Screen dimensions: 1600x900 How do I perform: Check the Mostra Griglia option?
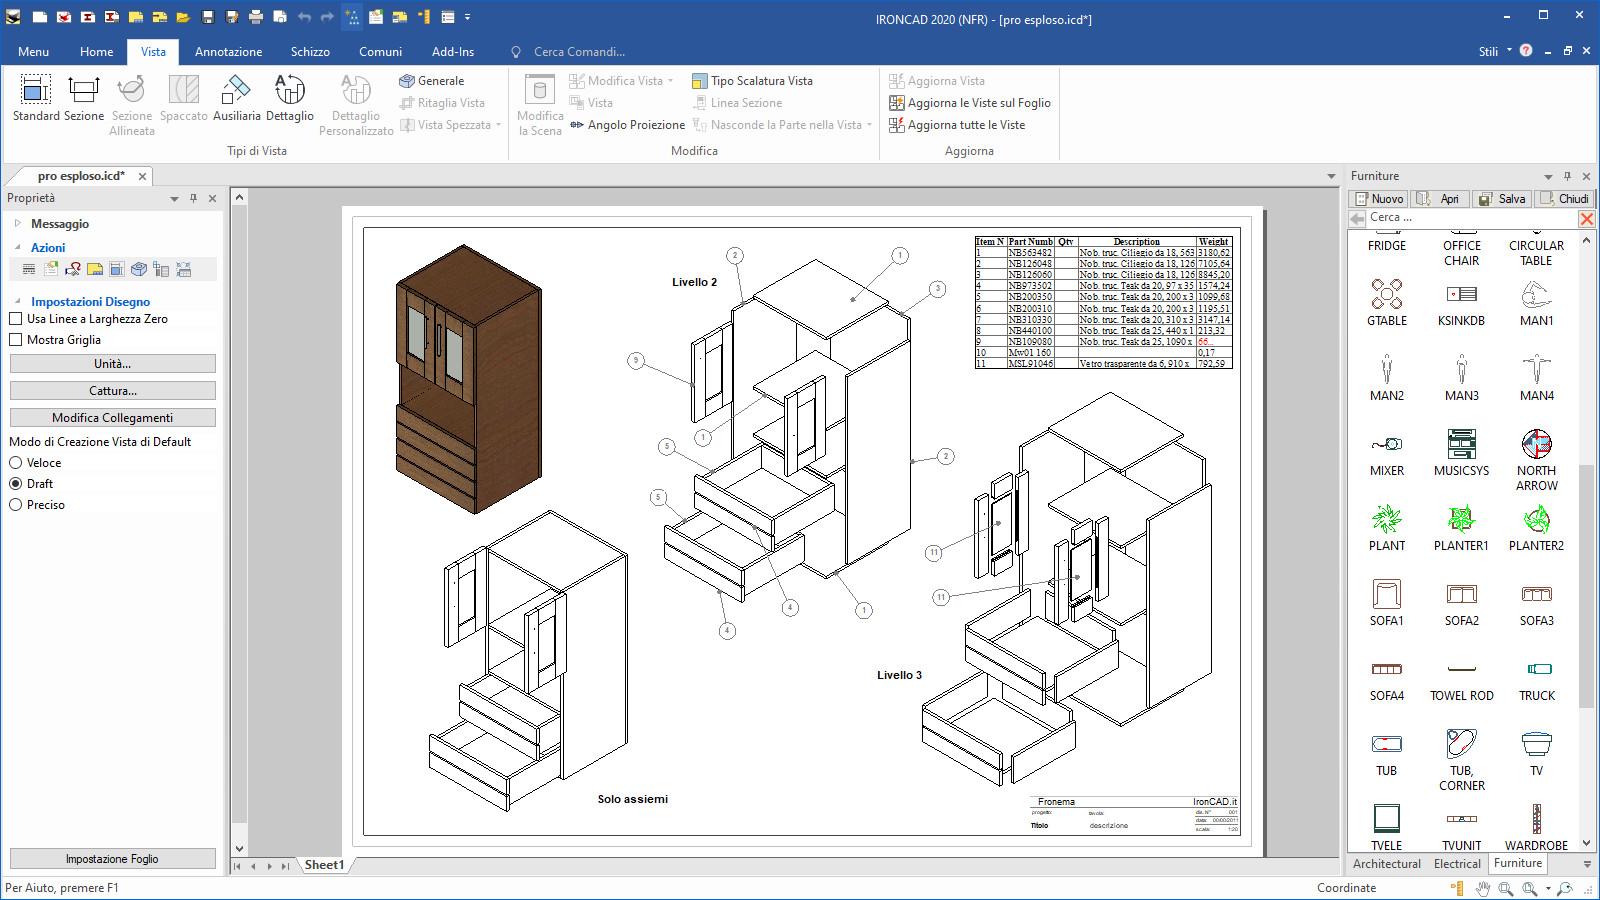coord(16,340)
